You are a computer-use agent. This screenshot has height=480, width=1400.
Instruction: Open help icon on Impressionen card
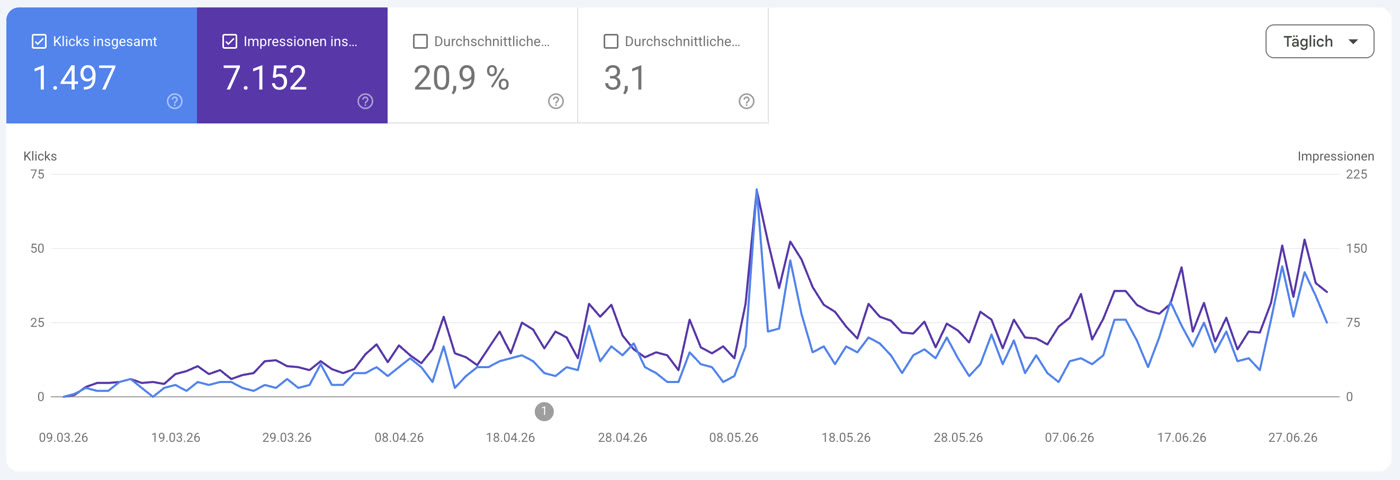(365, 101)
